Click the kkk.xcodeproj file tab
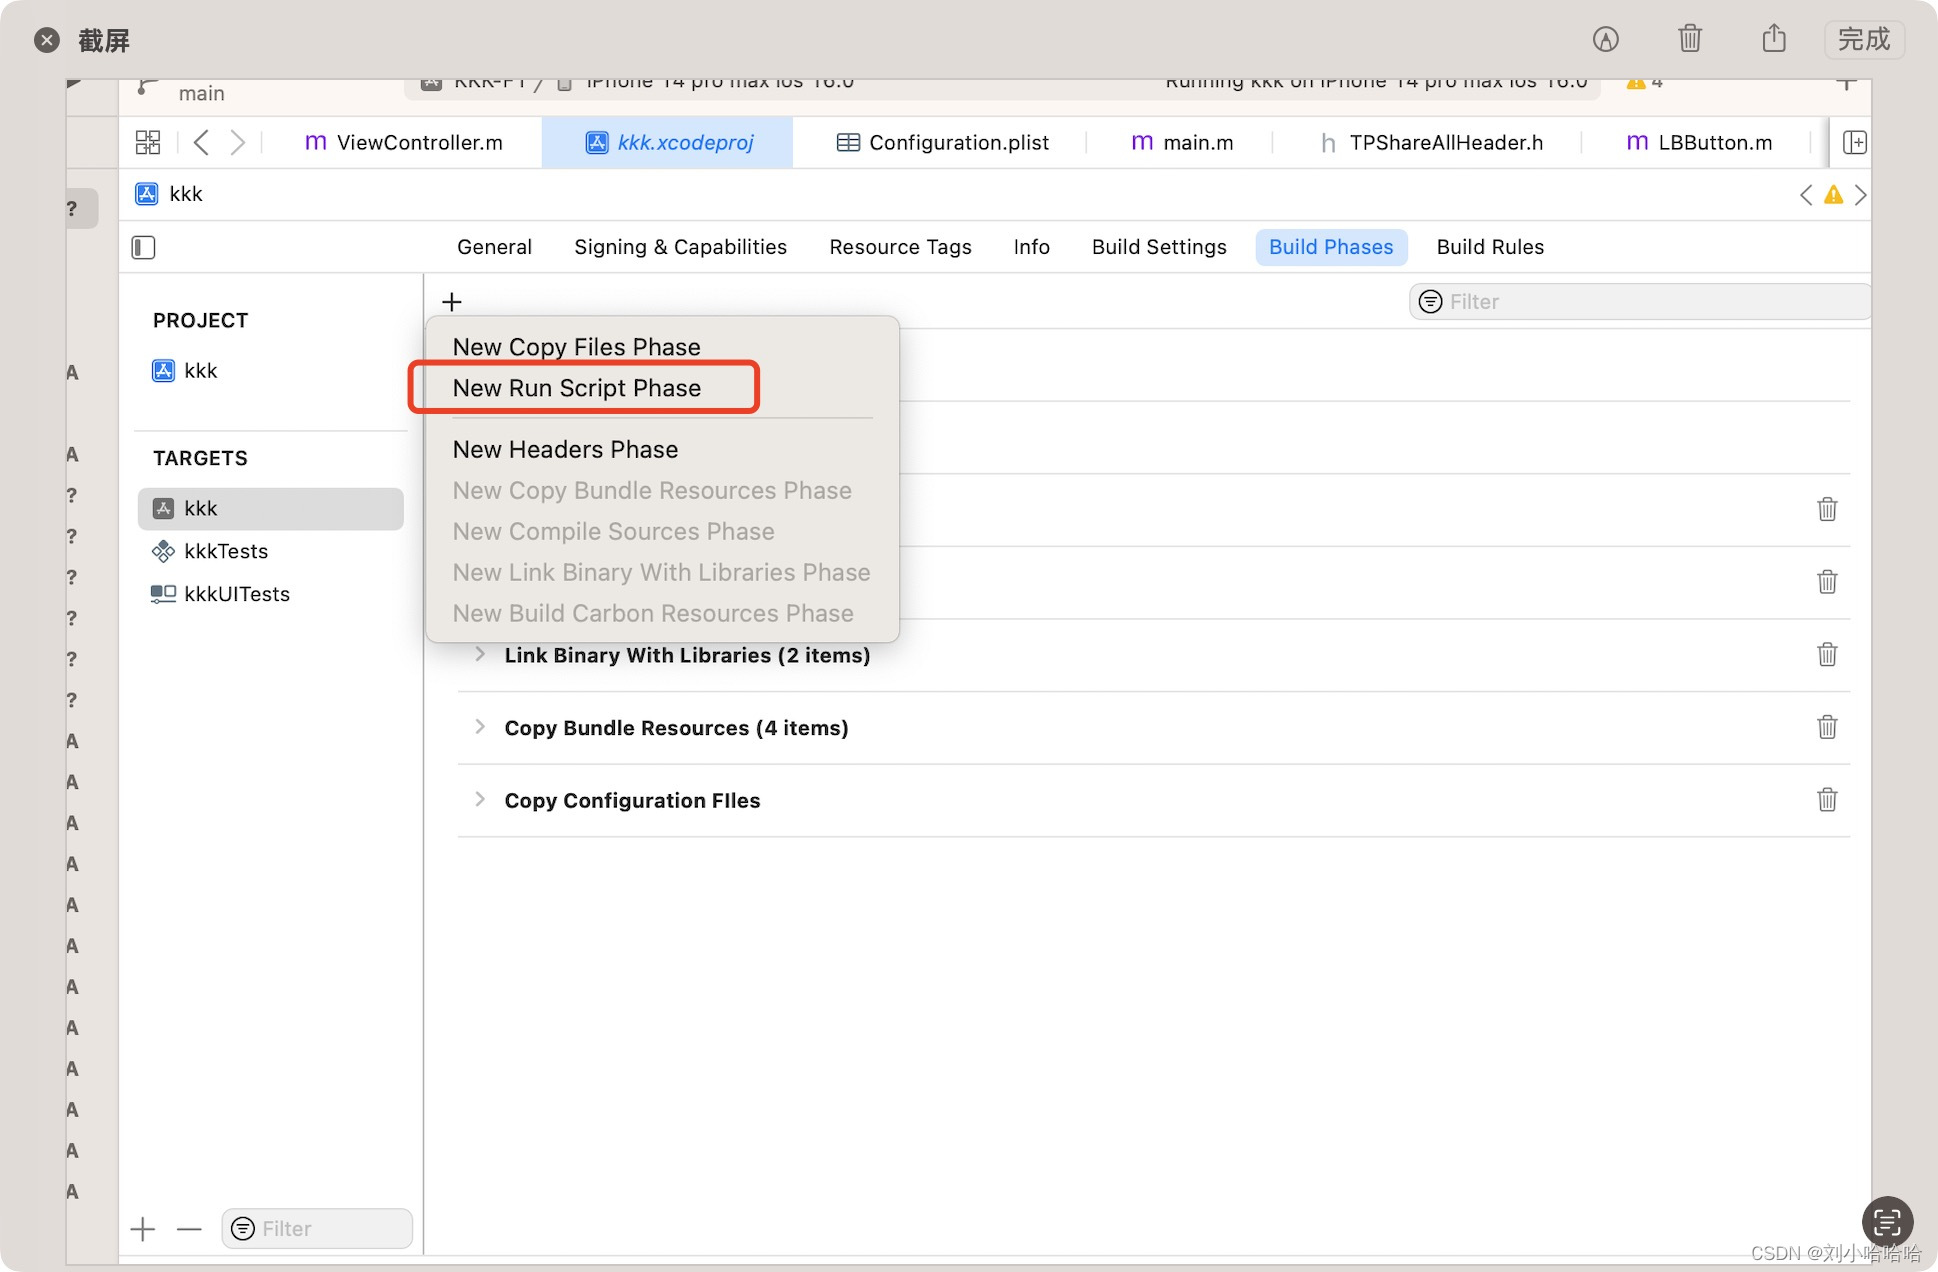This screenshot has width=1938, height=1272. click(x=670, y=141)
